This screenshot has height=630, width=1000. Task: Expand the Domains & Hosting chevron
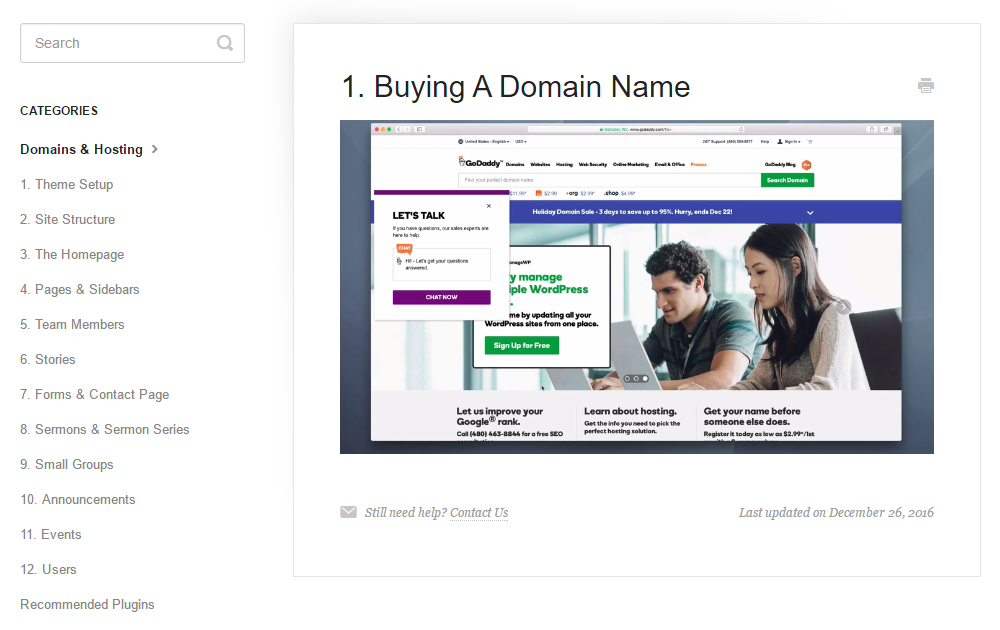tap(155, 149)
